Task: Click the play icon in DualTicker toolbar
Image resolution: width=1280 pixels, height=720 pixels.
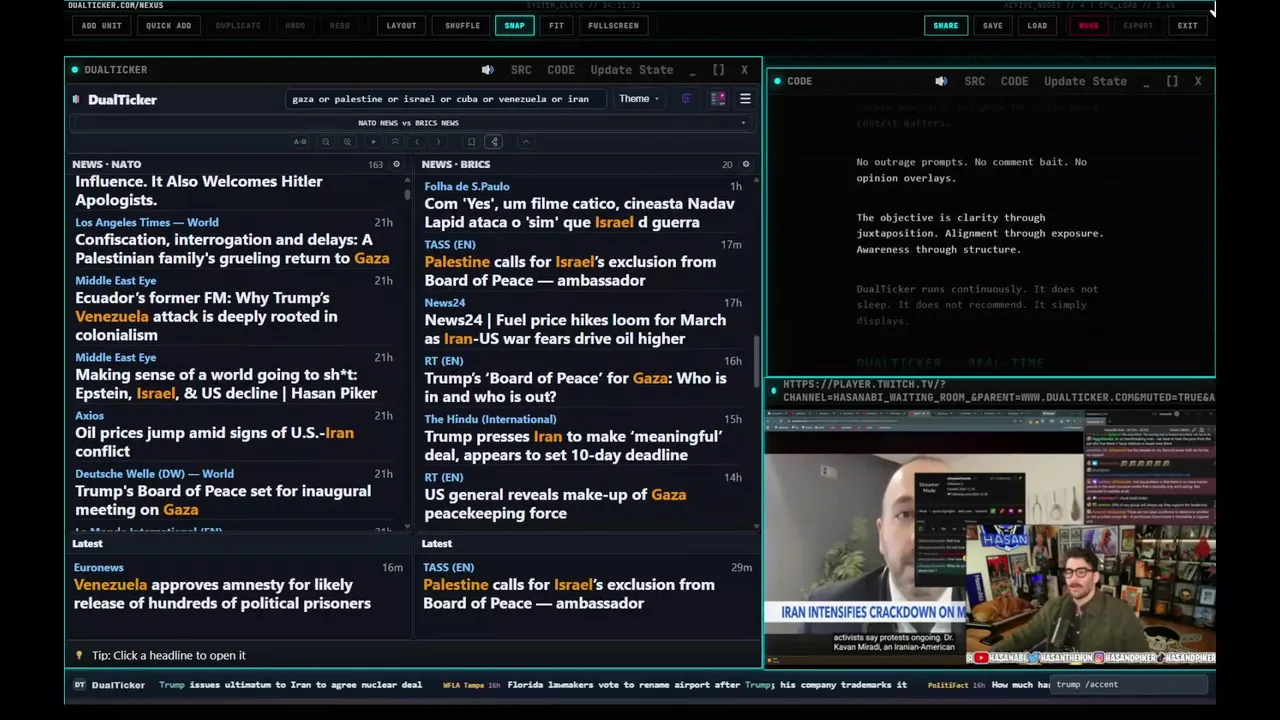Action: pyautogui.click(x=373, y=142)
